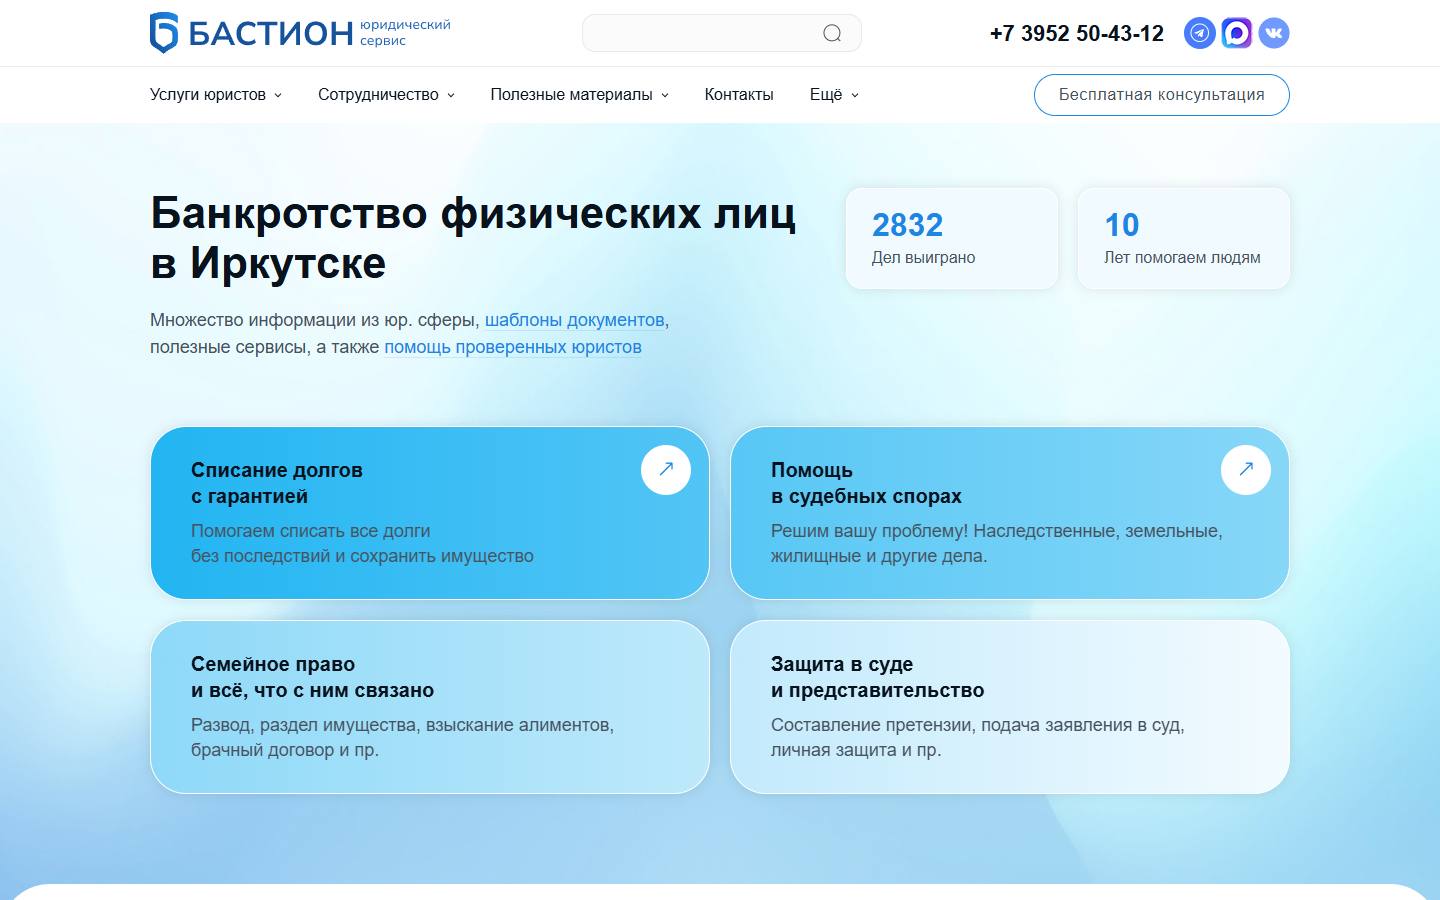The width and height of the screenshot is (1440, 900).
Task: Focus the header search field
Action: coord(721,33)
